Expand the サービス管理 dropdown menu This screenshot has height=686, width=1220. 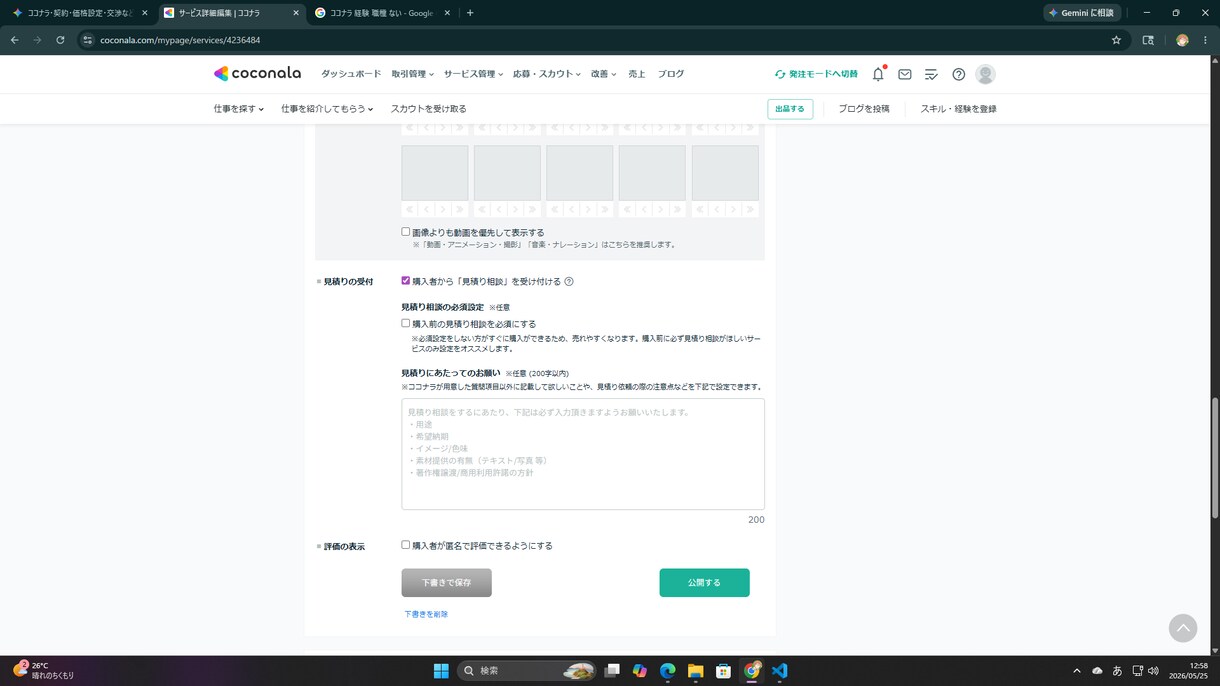pos(473,74)
